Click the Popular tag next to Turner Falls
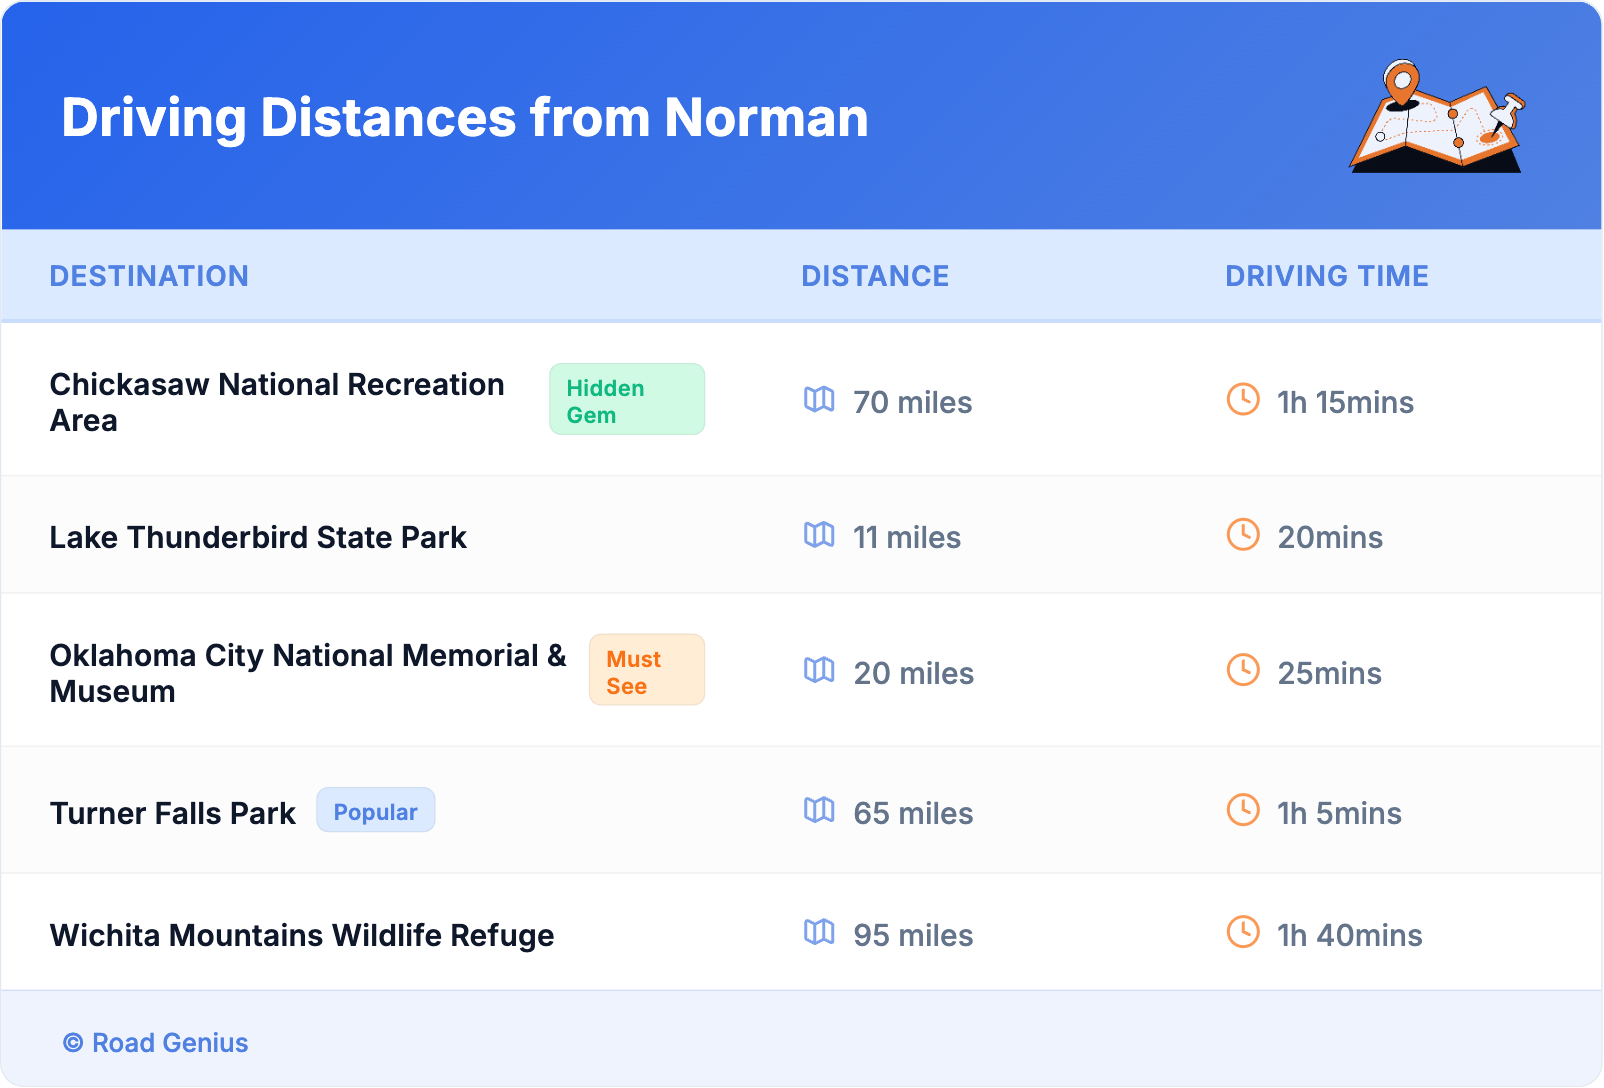Viewport: 1604px width, 1088px height. pos(375,811)
